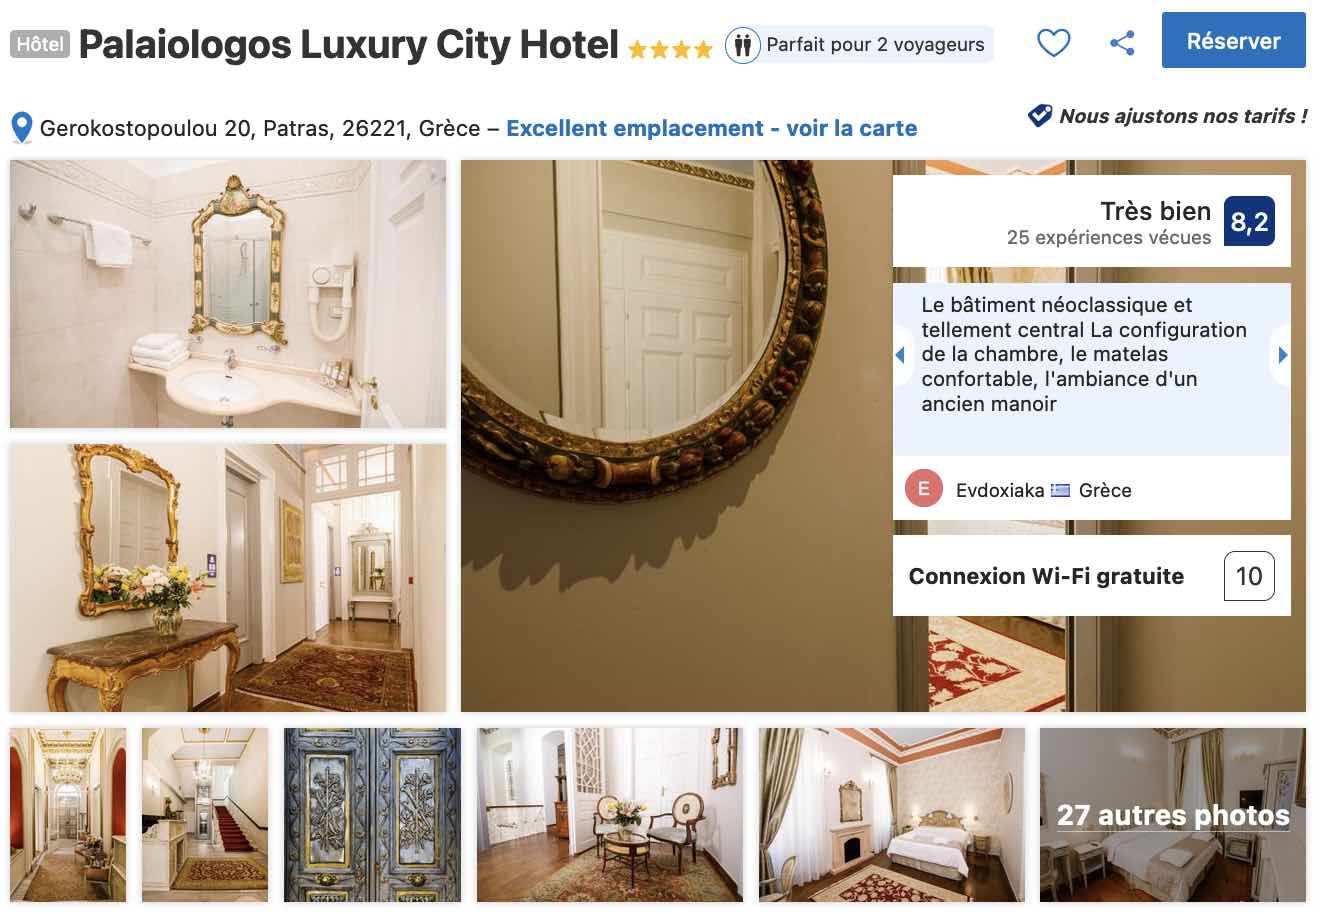1320x914 pixels.
Task: Click the 8,2 review score badge
Action: (x=1249, y=221)
